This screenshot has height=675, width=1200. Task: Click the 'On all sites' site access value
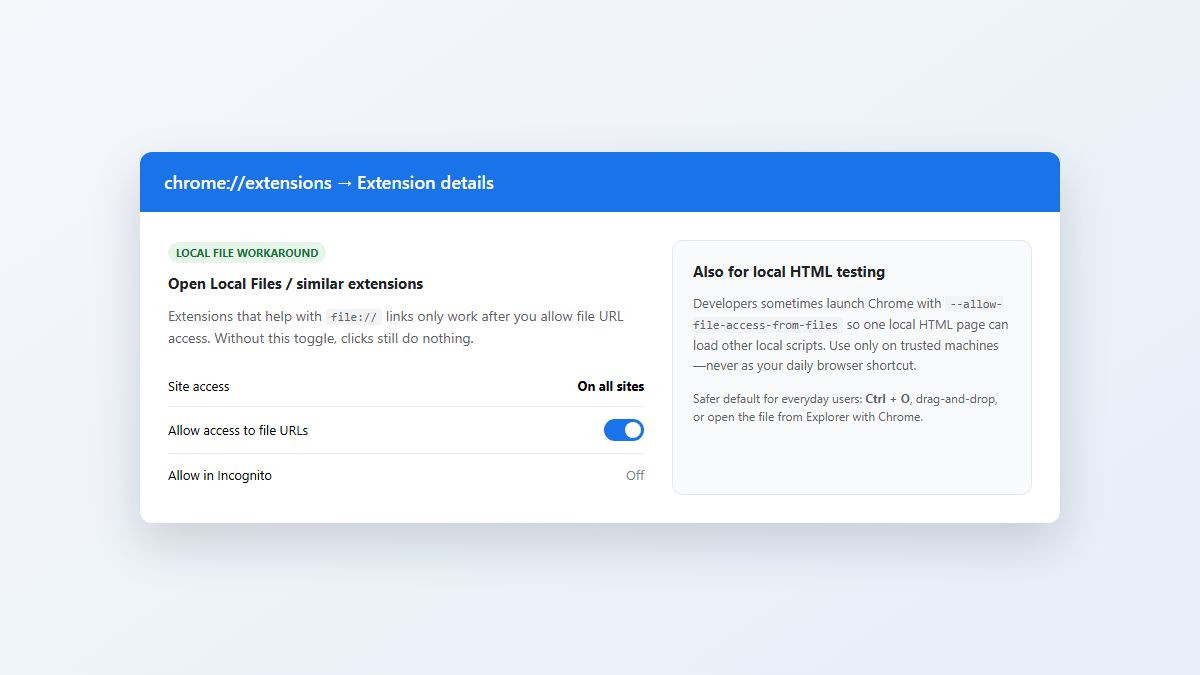[x=611, y=386]
